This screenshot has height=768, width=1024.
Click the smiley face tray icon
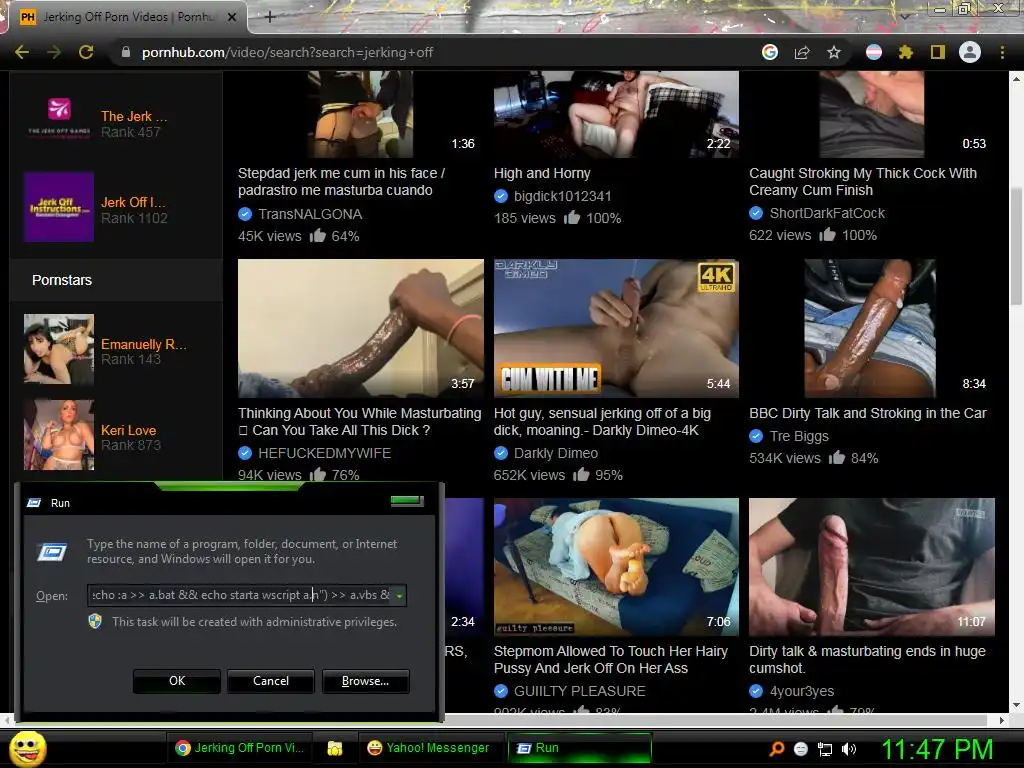(x=801, y=749)
